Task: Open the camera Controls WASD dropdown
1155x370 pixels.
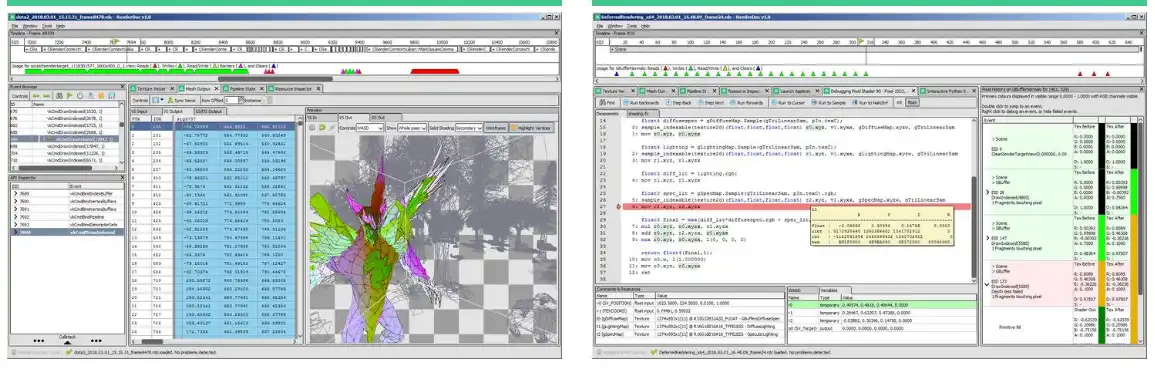Action: point(370,128)
